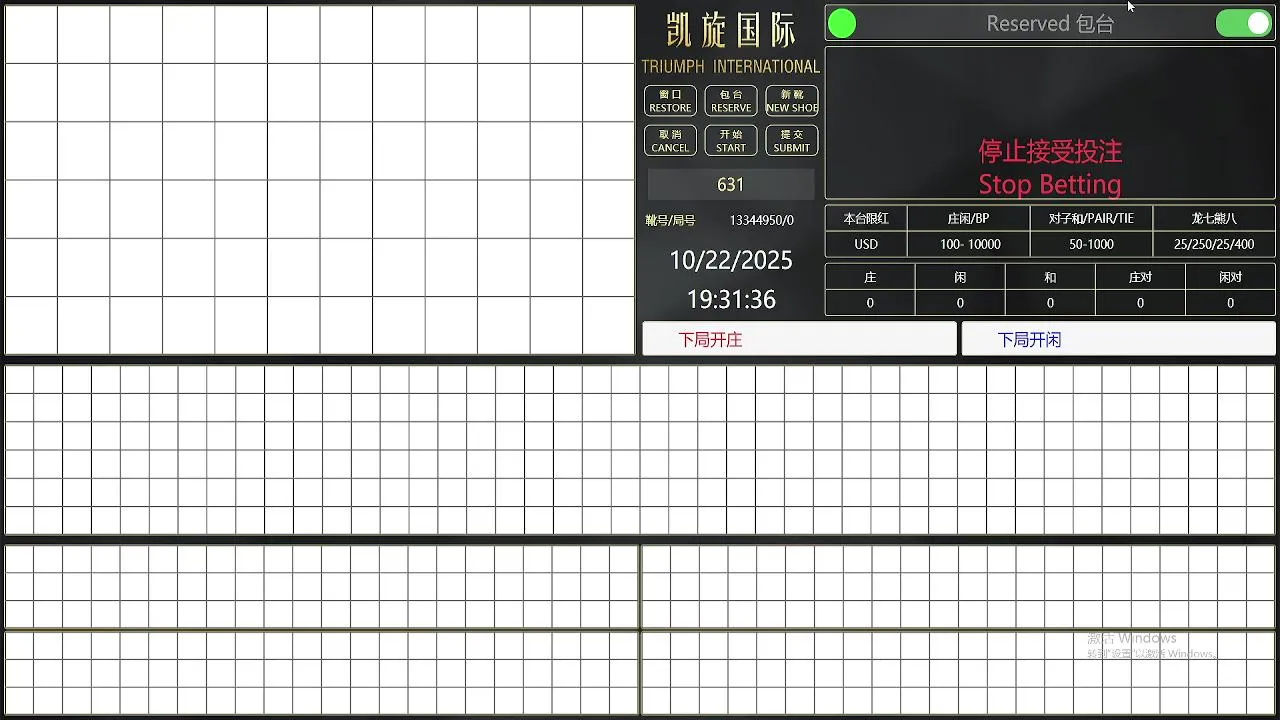Click the 和 tie count header

1050,277
